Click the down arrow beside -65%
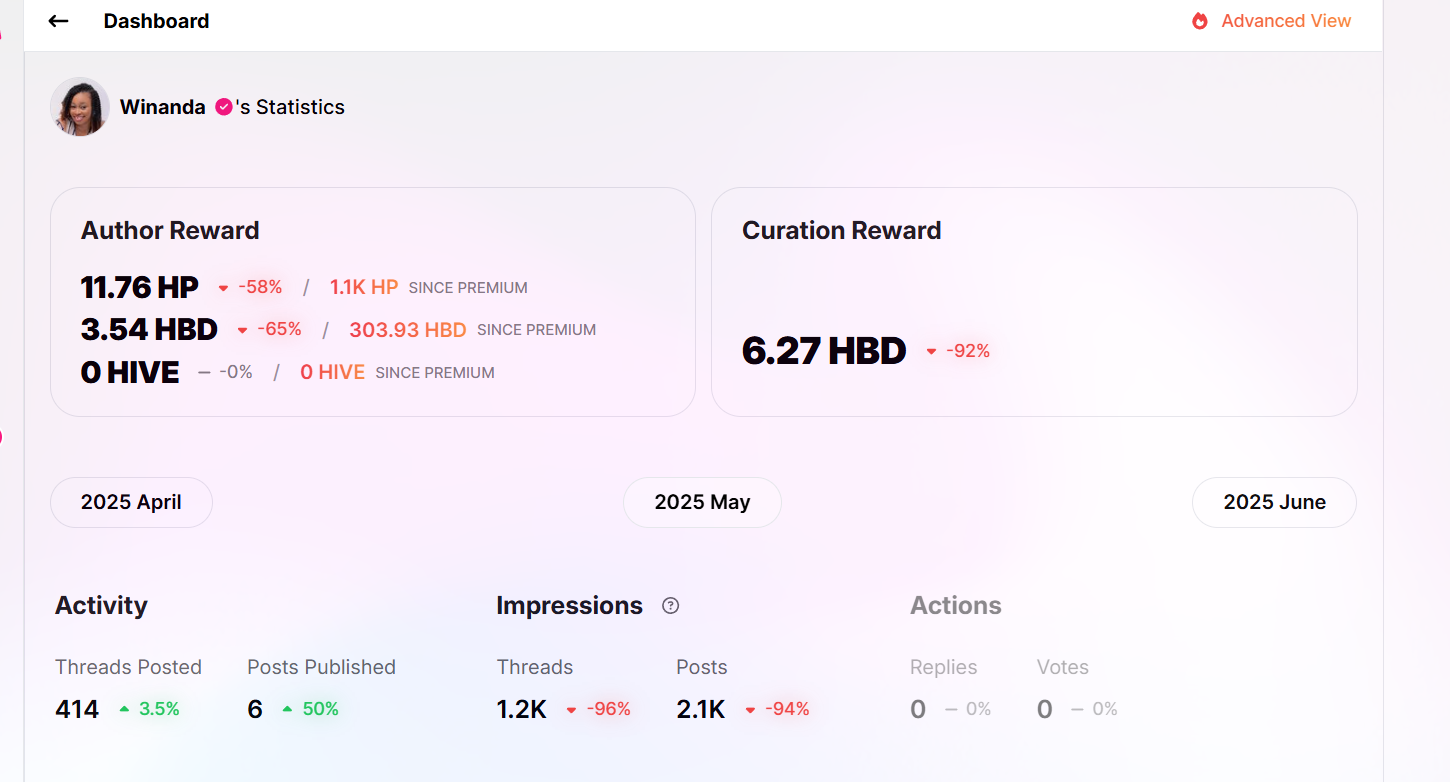 (242, 330)
